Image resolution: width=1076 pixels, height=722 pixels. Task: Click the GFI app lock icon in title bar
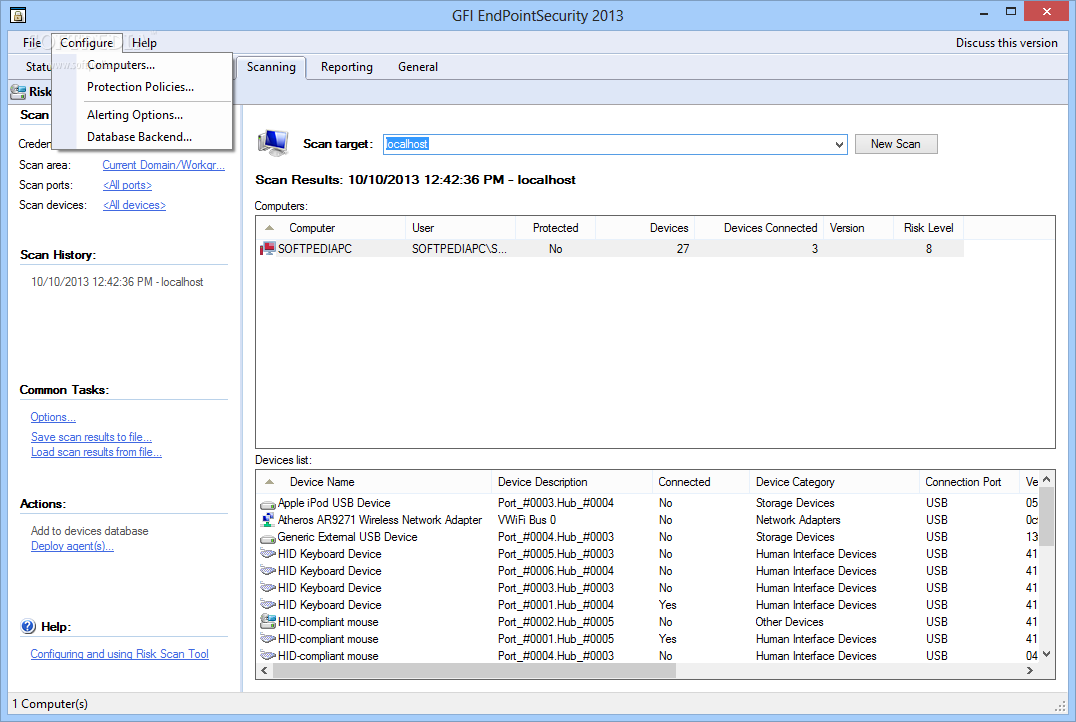(x=18, y=14)
